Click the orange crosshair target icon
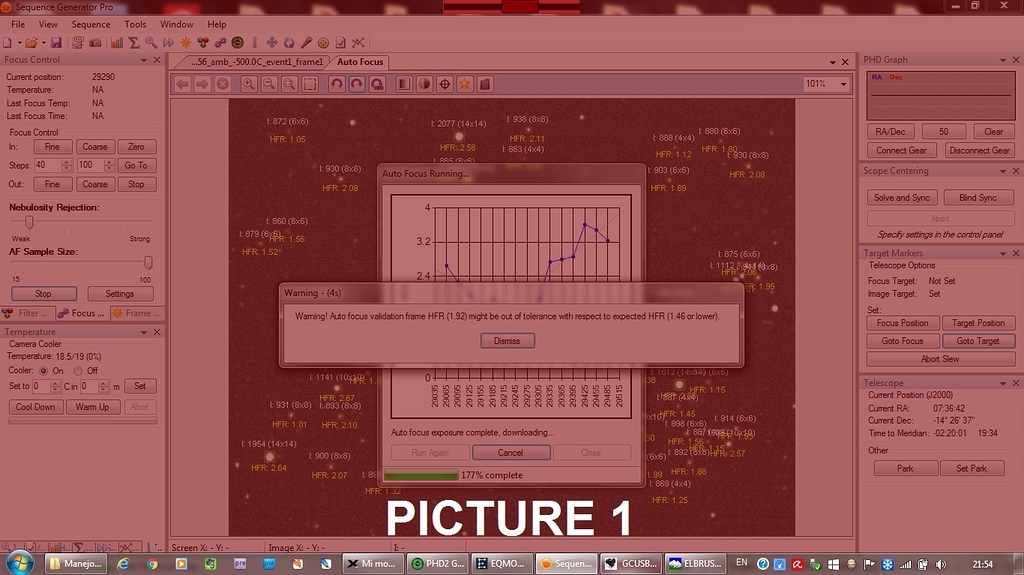 tap(323, 42)
